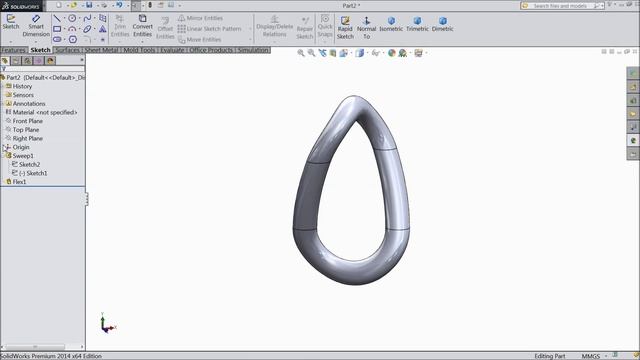Open the Simulation tab
640x360 pixels.
click(253, 50)
